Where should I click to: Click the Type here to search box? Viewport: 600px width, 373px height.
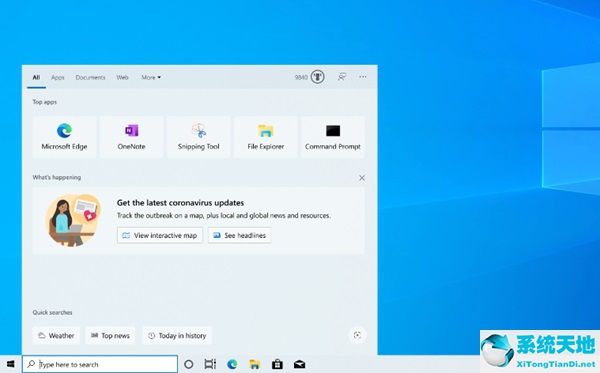tap(100, 364)
